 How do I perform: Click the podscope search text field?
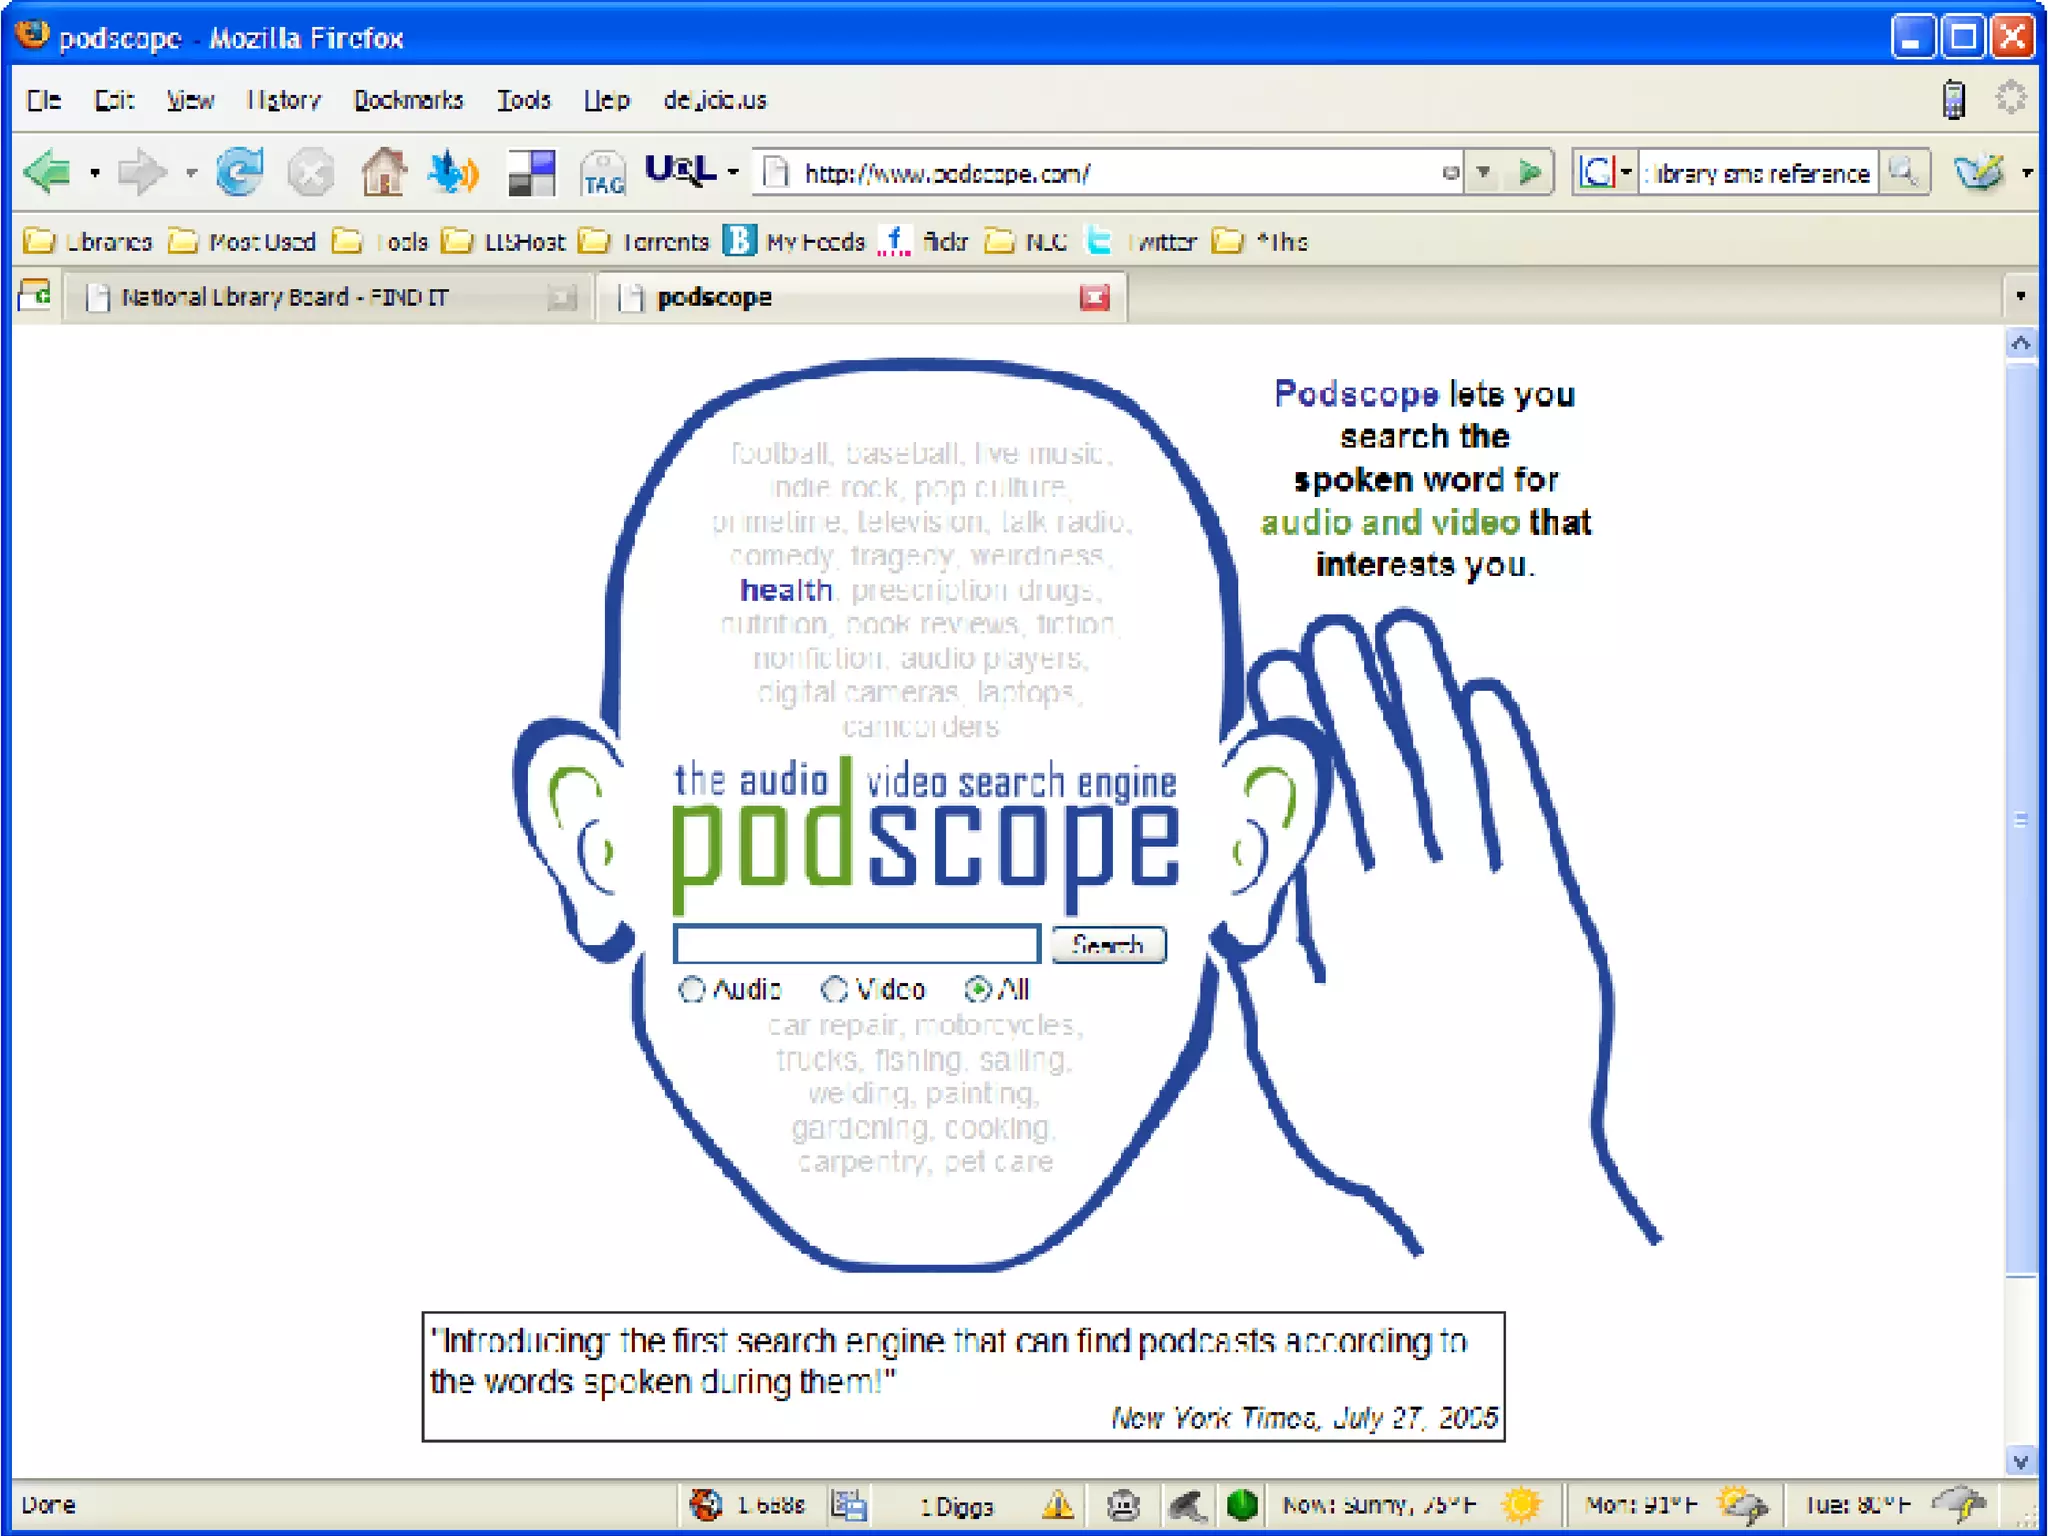click(857, 944)
